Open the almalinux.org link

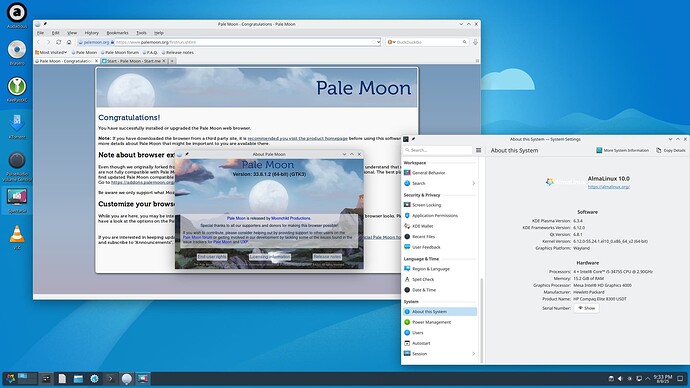[609, 187]
